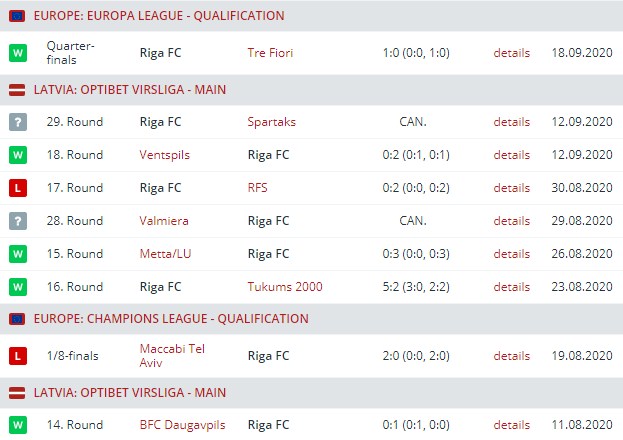This screenshot has height=440, width=623.
Task: Open the Ventspils team page
Action: coord(165,155)
